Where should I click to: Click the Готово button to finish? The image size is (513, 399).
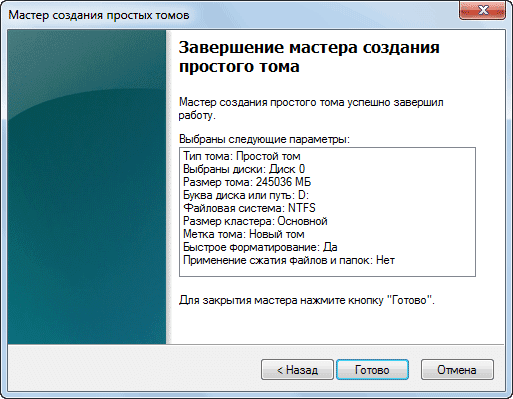click(372, 370)
